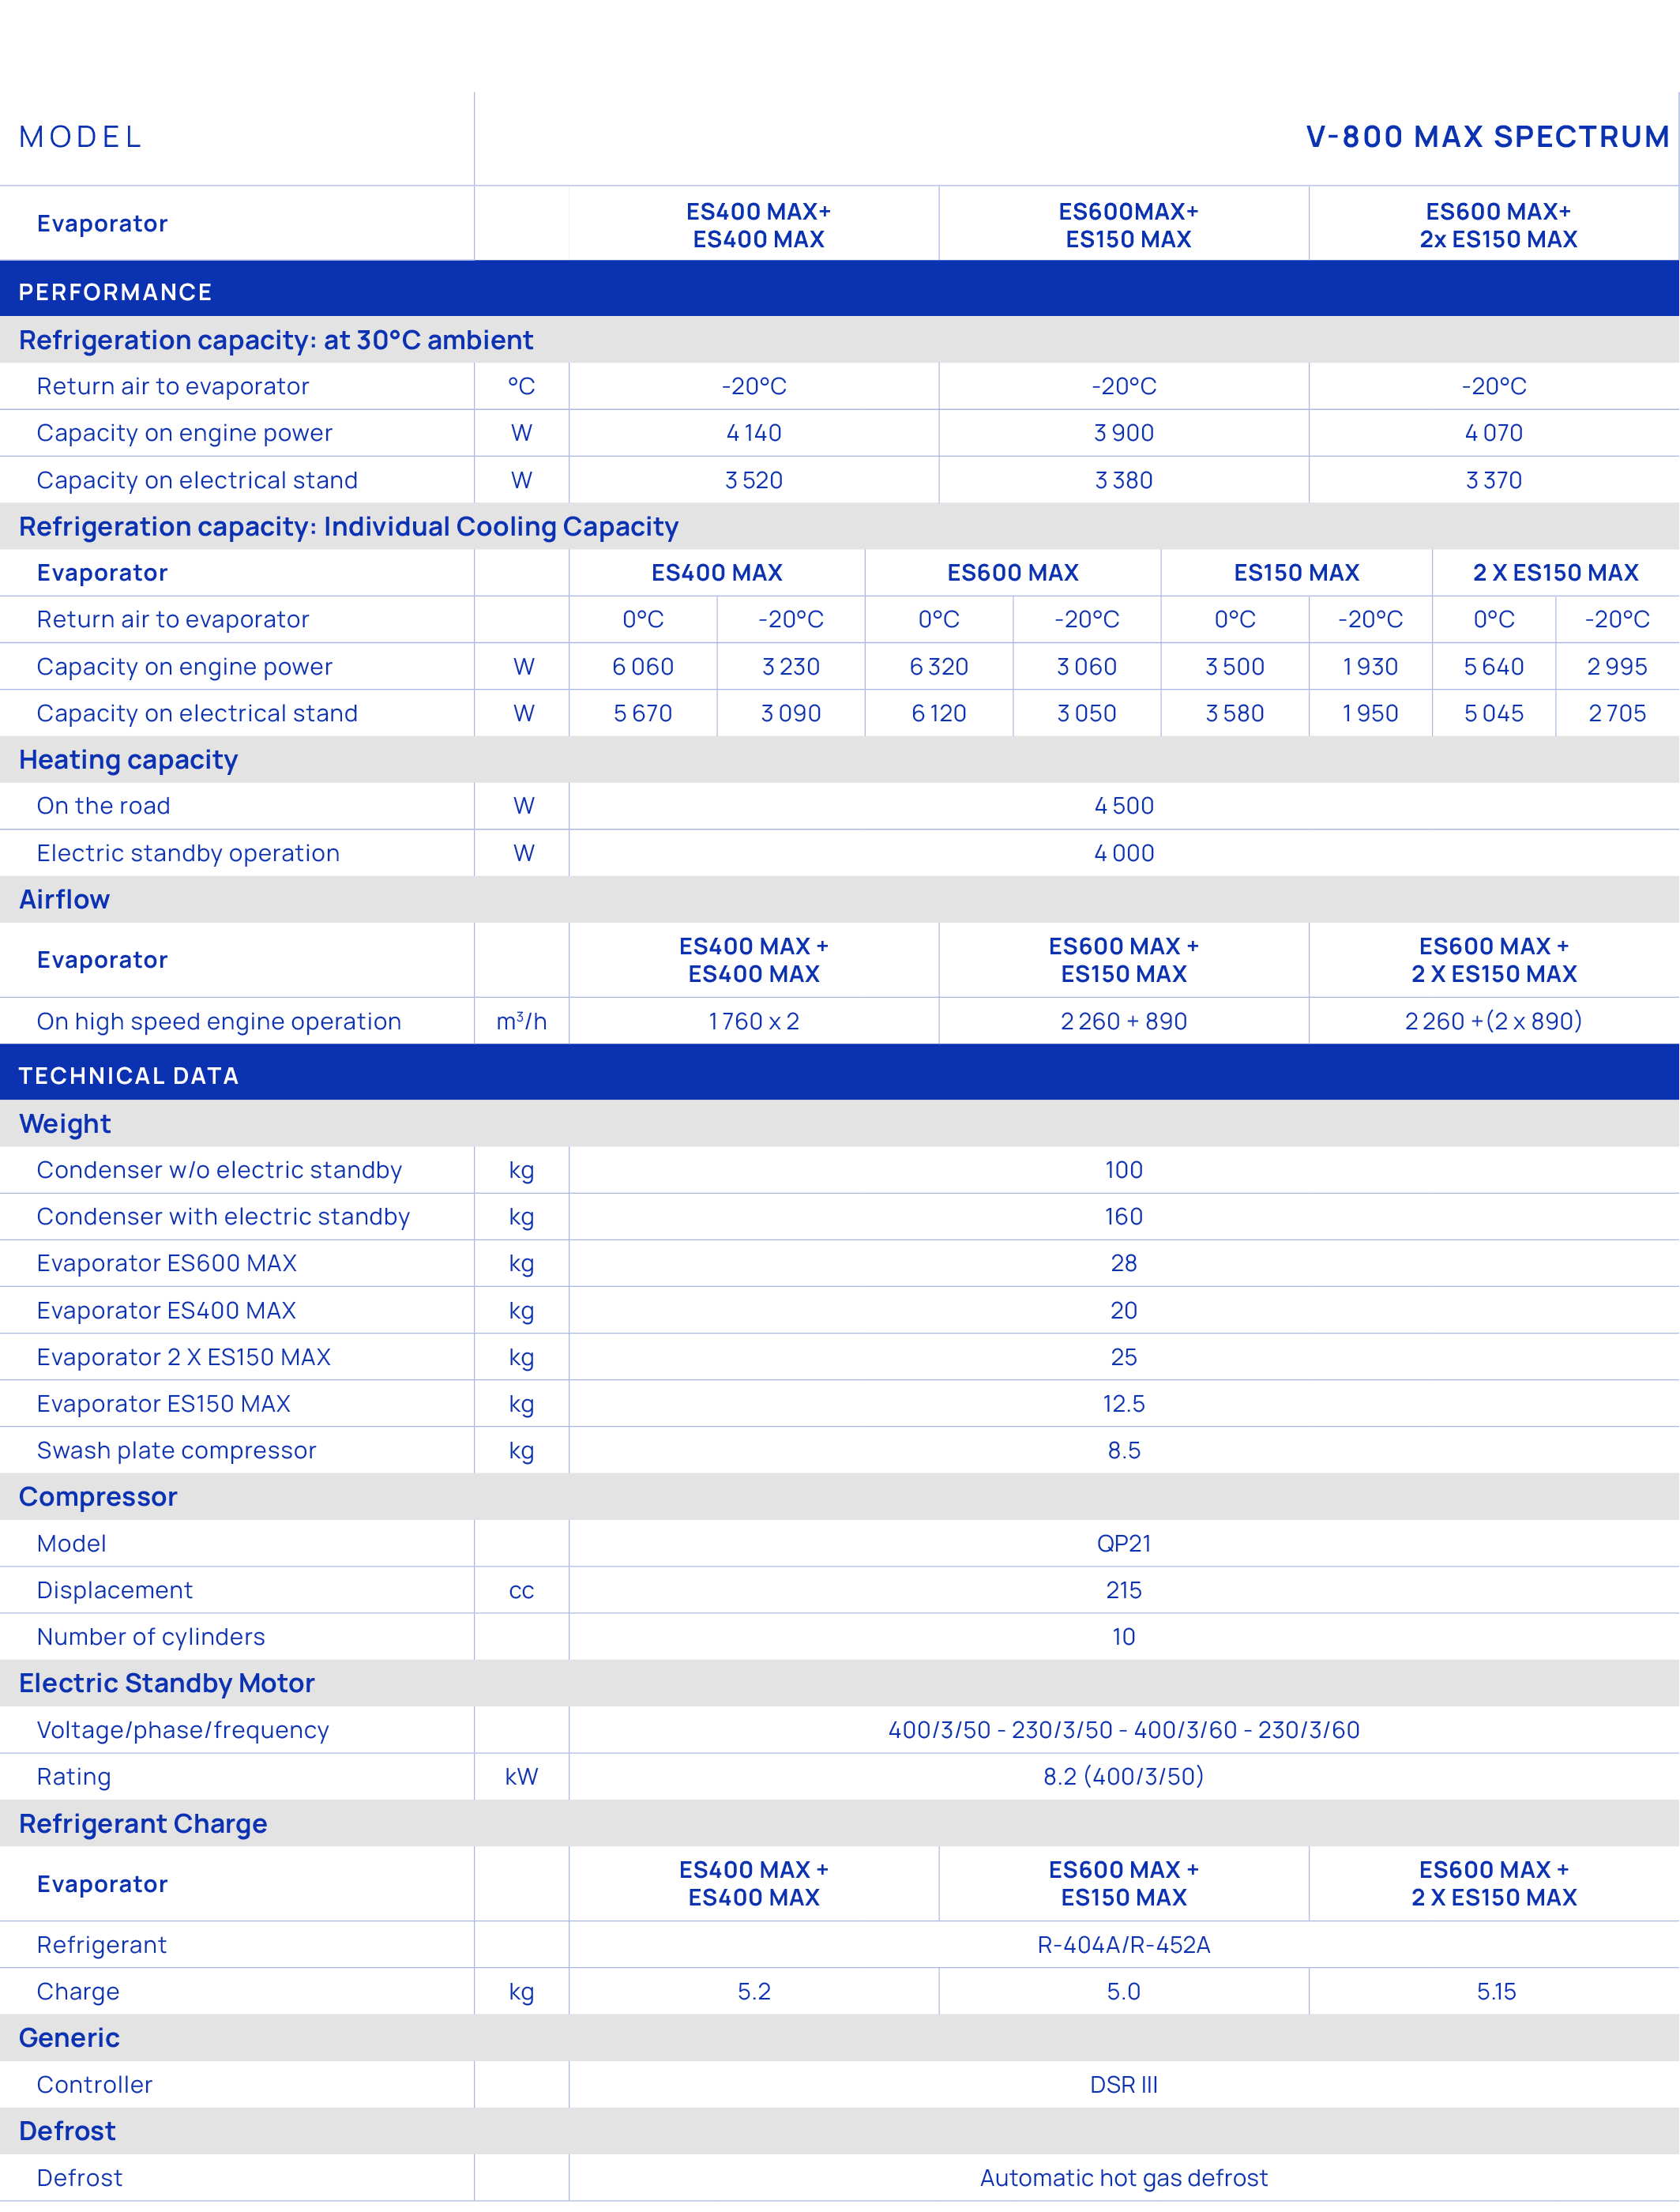Select the 12.5 evaporator weight value
The image size is (1680, 2212).
pyautogui.click(x=1124, y=1404)
